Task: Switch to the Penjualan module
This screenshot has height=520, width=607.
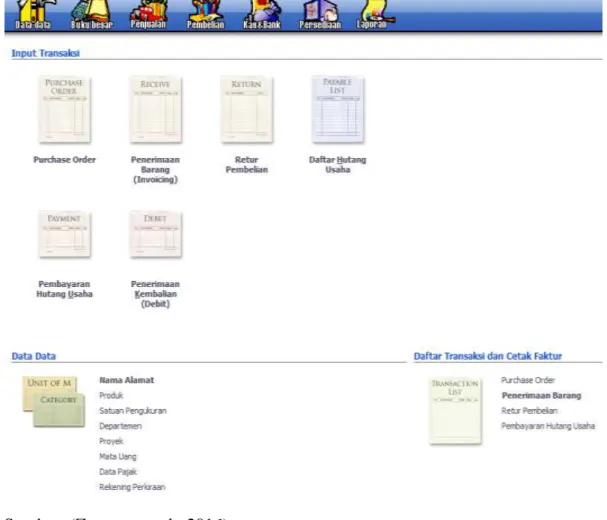Action: point(148,15)
